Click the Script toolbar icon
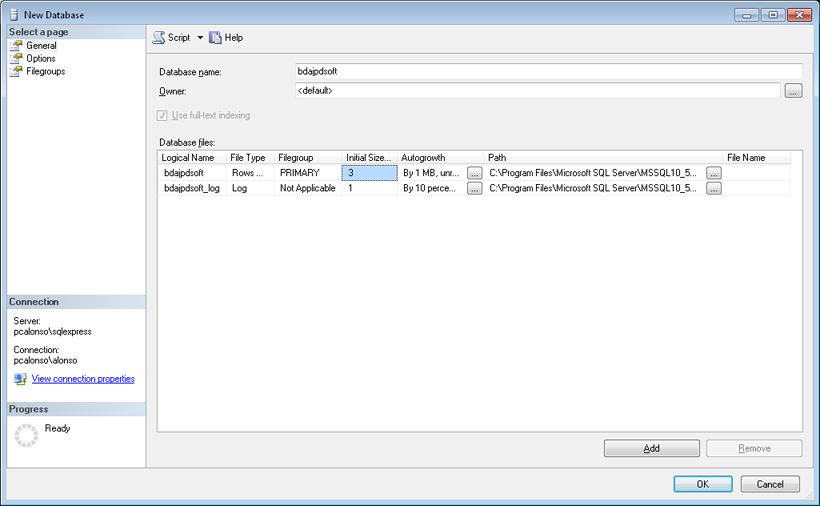The width and height of the screenshot is (820, 506). [x=159, y=38]
